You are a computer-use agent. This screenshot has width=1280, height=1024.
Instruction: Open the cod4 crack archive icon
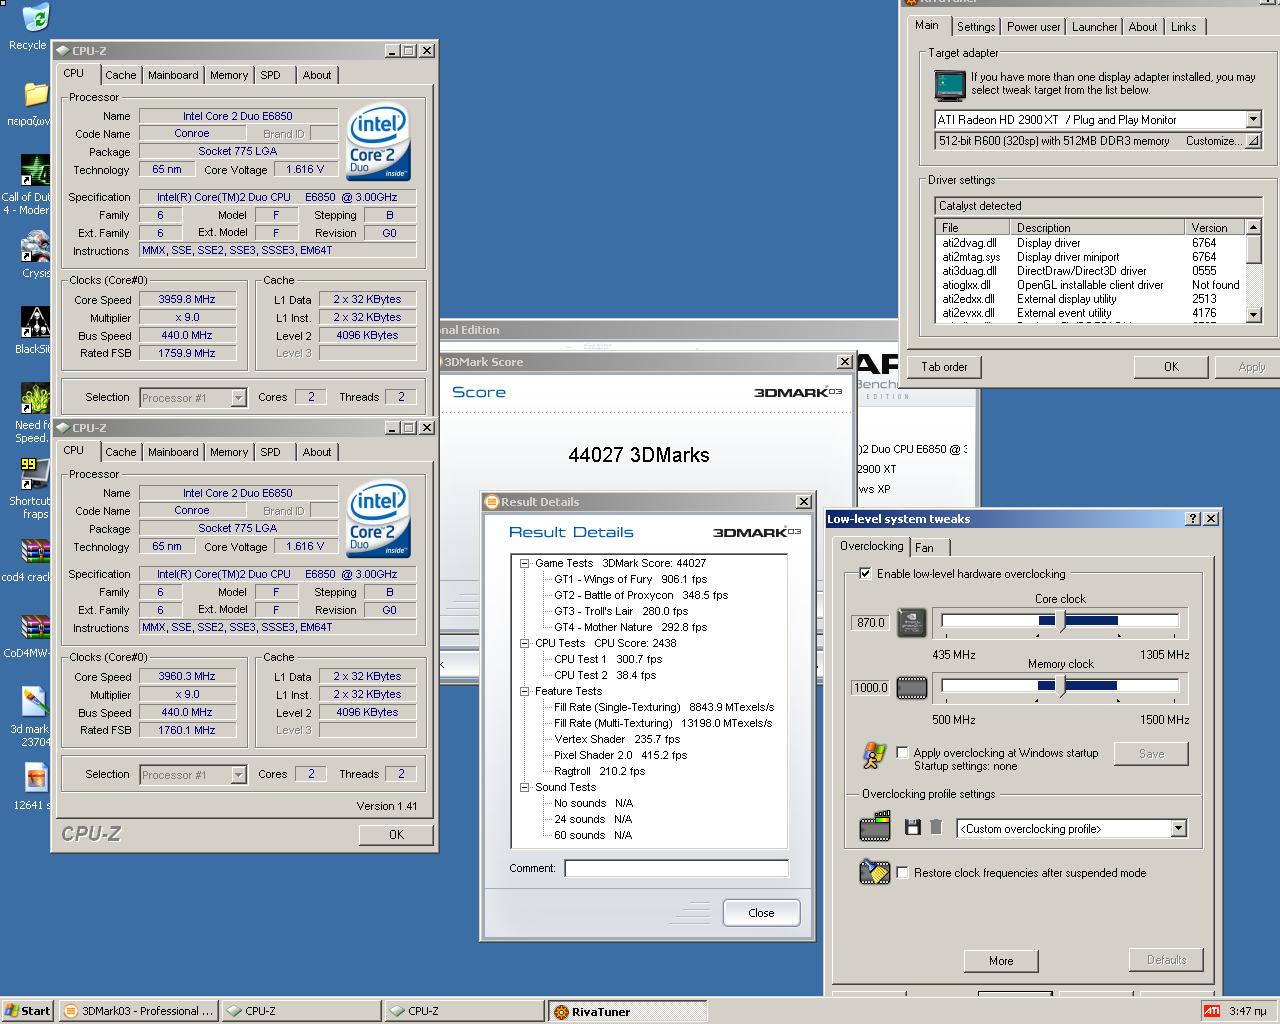tap(34, 551)
